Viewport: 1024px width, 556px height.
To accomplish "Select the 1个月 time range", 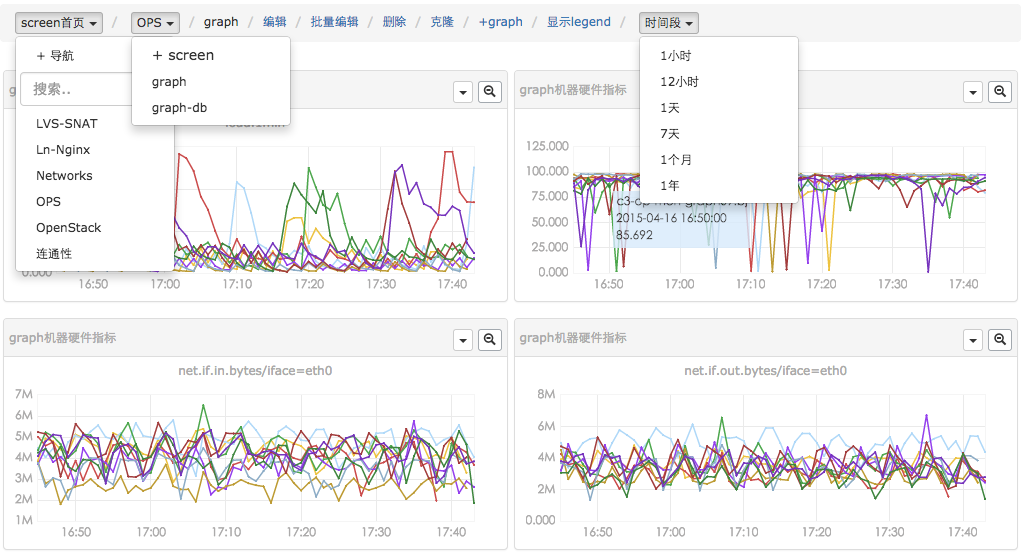I will [x=676, y=160].
